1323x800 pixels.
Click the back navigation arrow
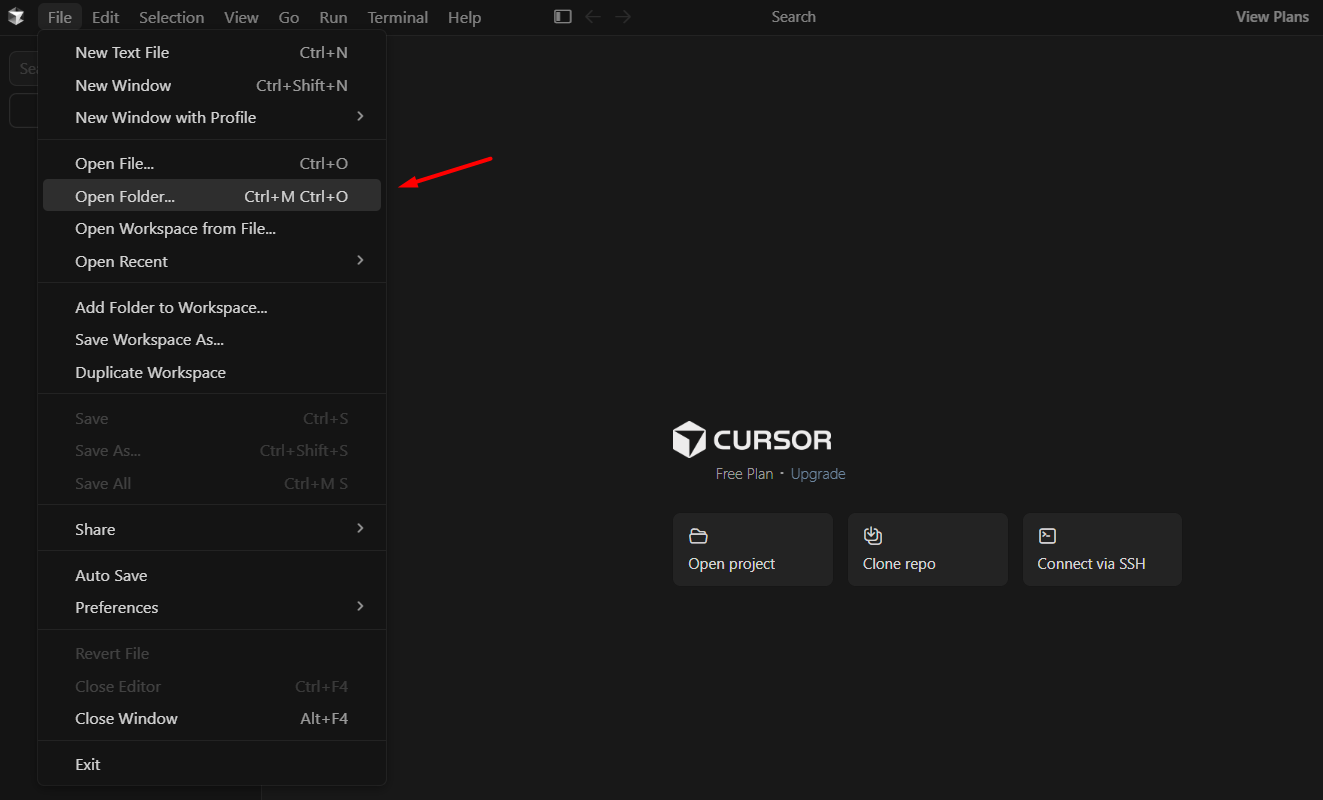pyautogui.click(x=593, y=17)
